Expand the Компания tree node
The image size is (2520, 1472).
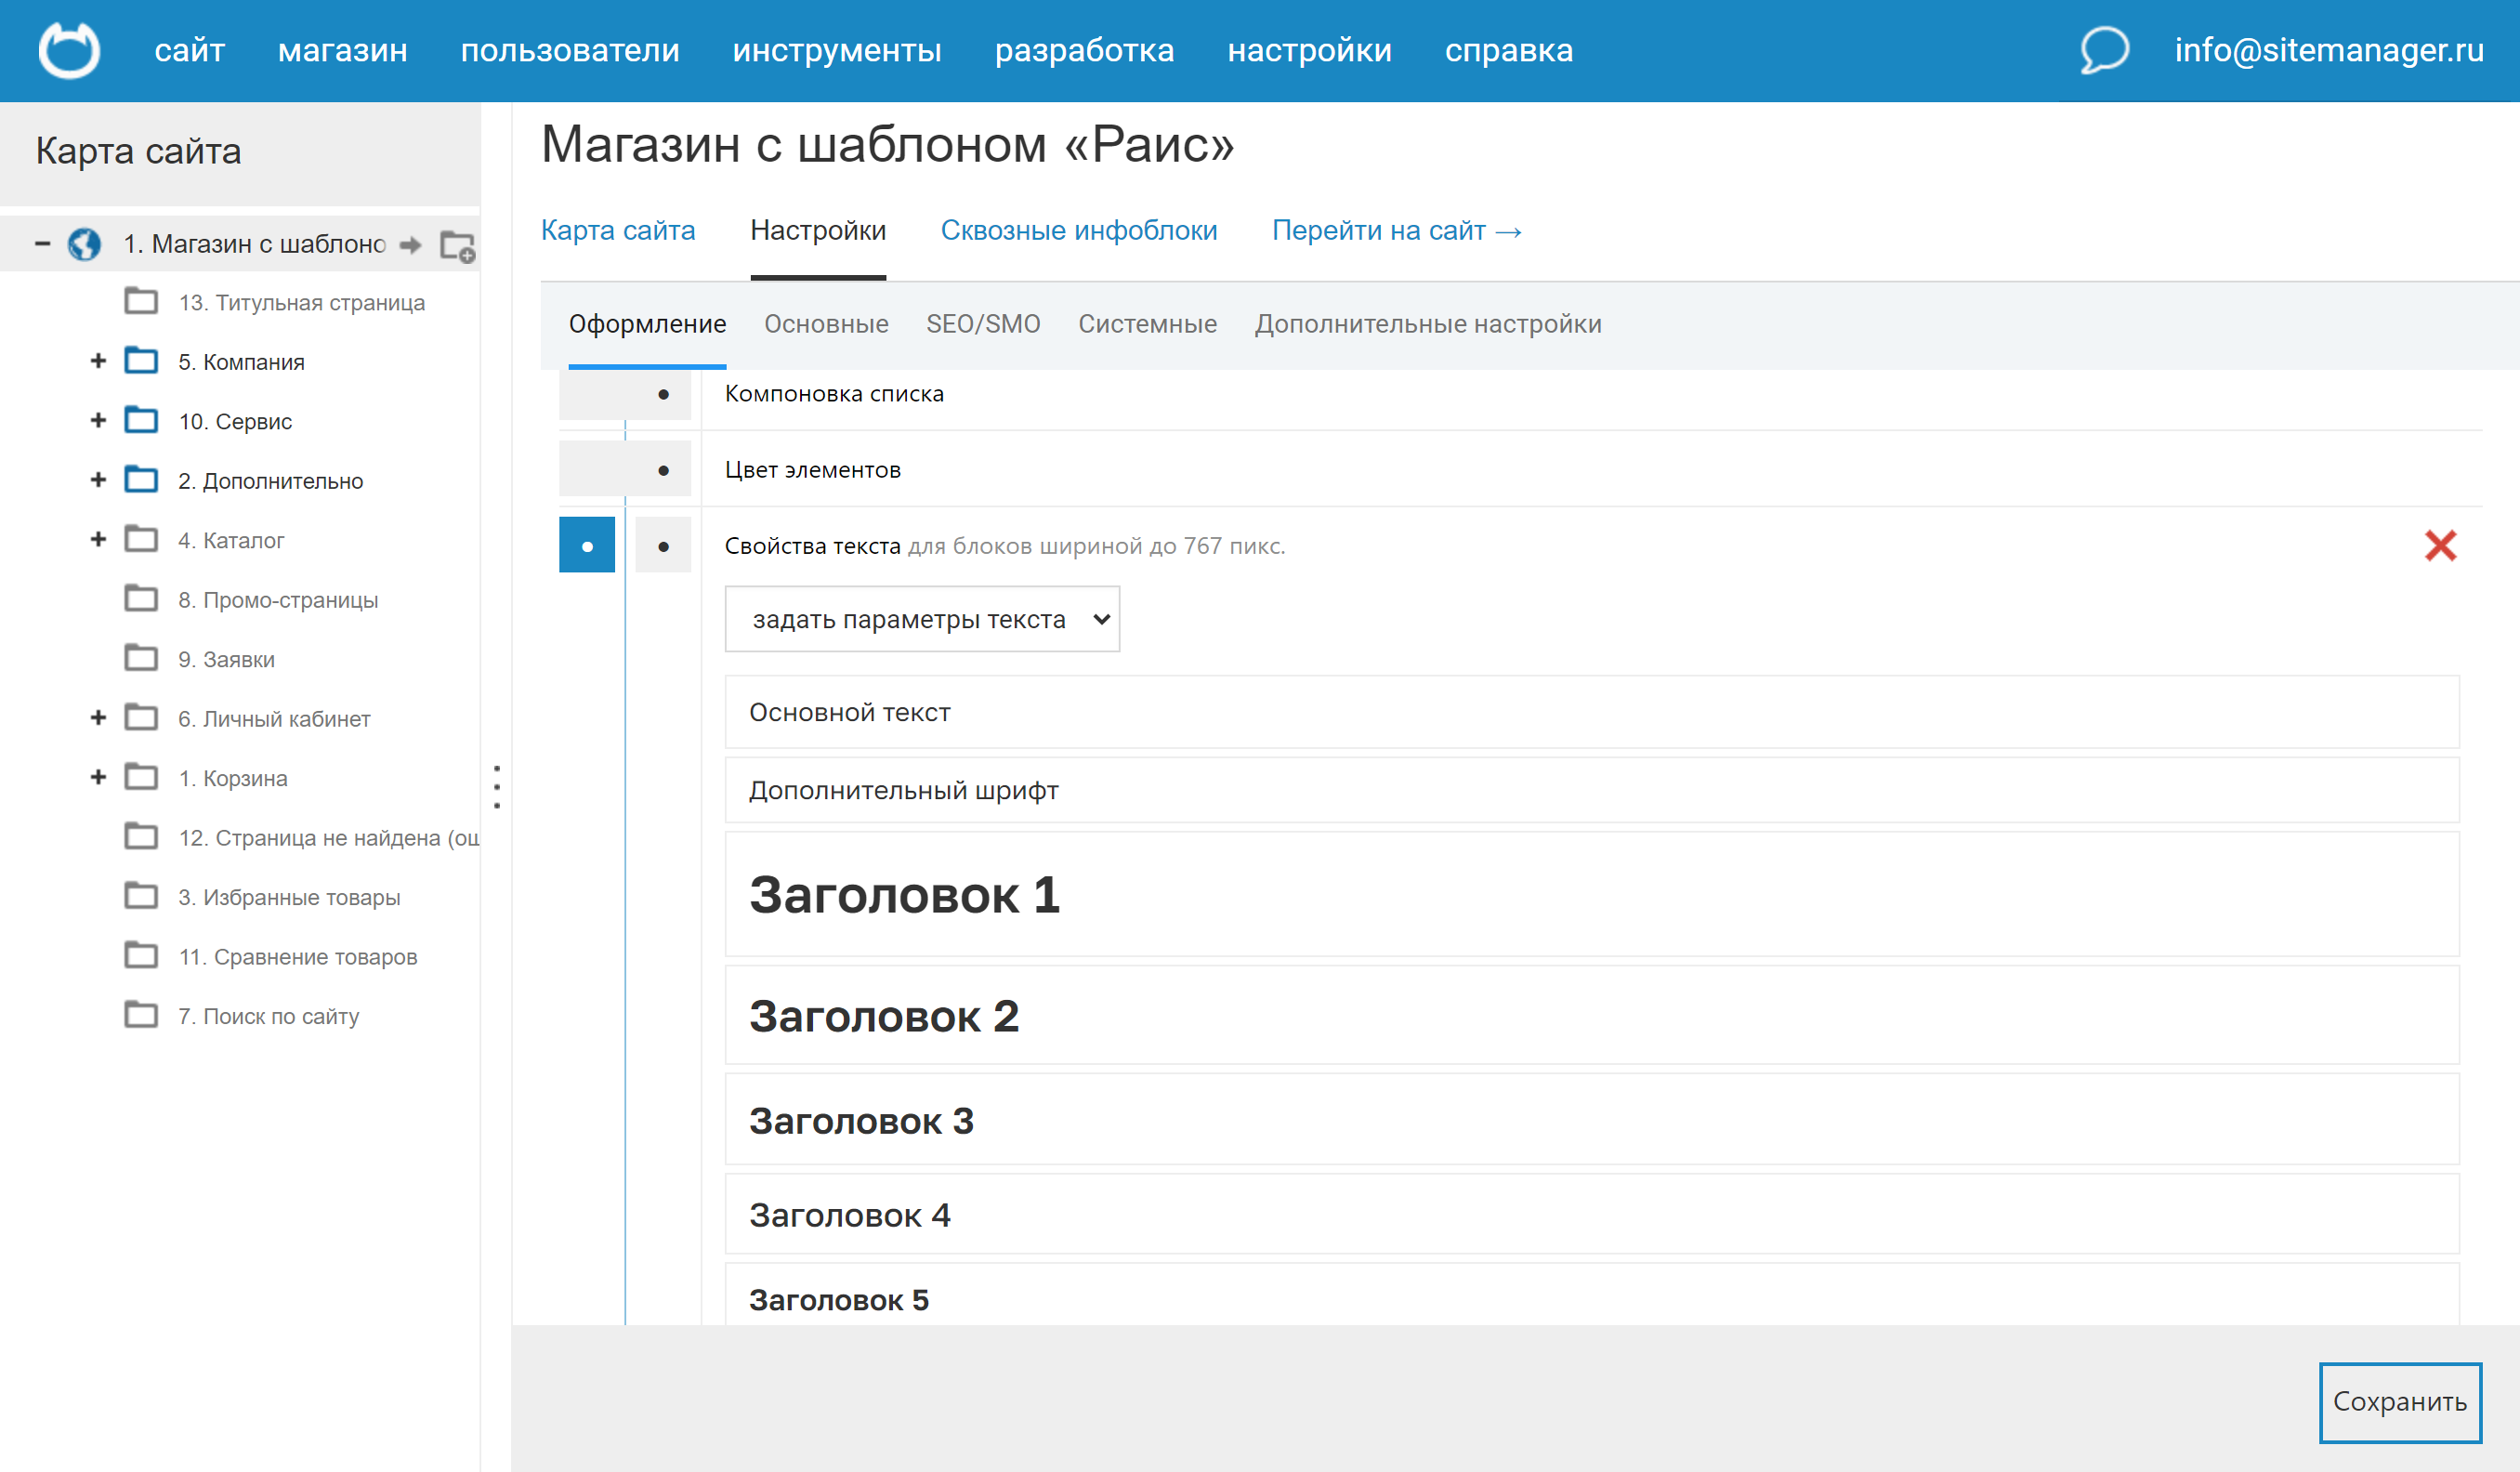(98, 361)
